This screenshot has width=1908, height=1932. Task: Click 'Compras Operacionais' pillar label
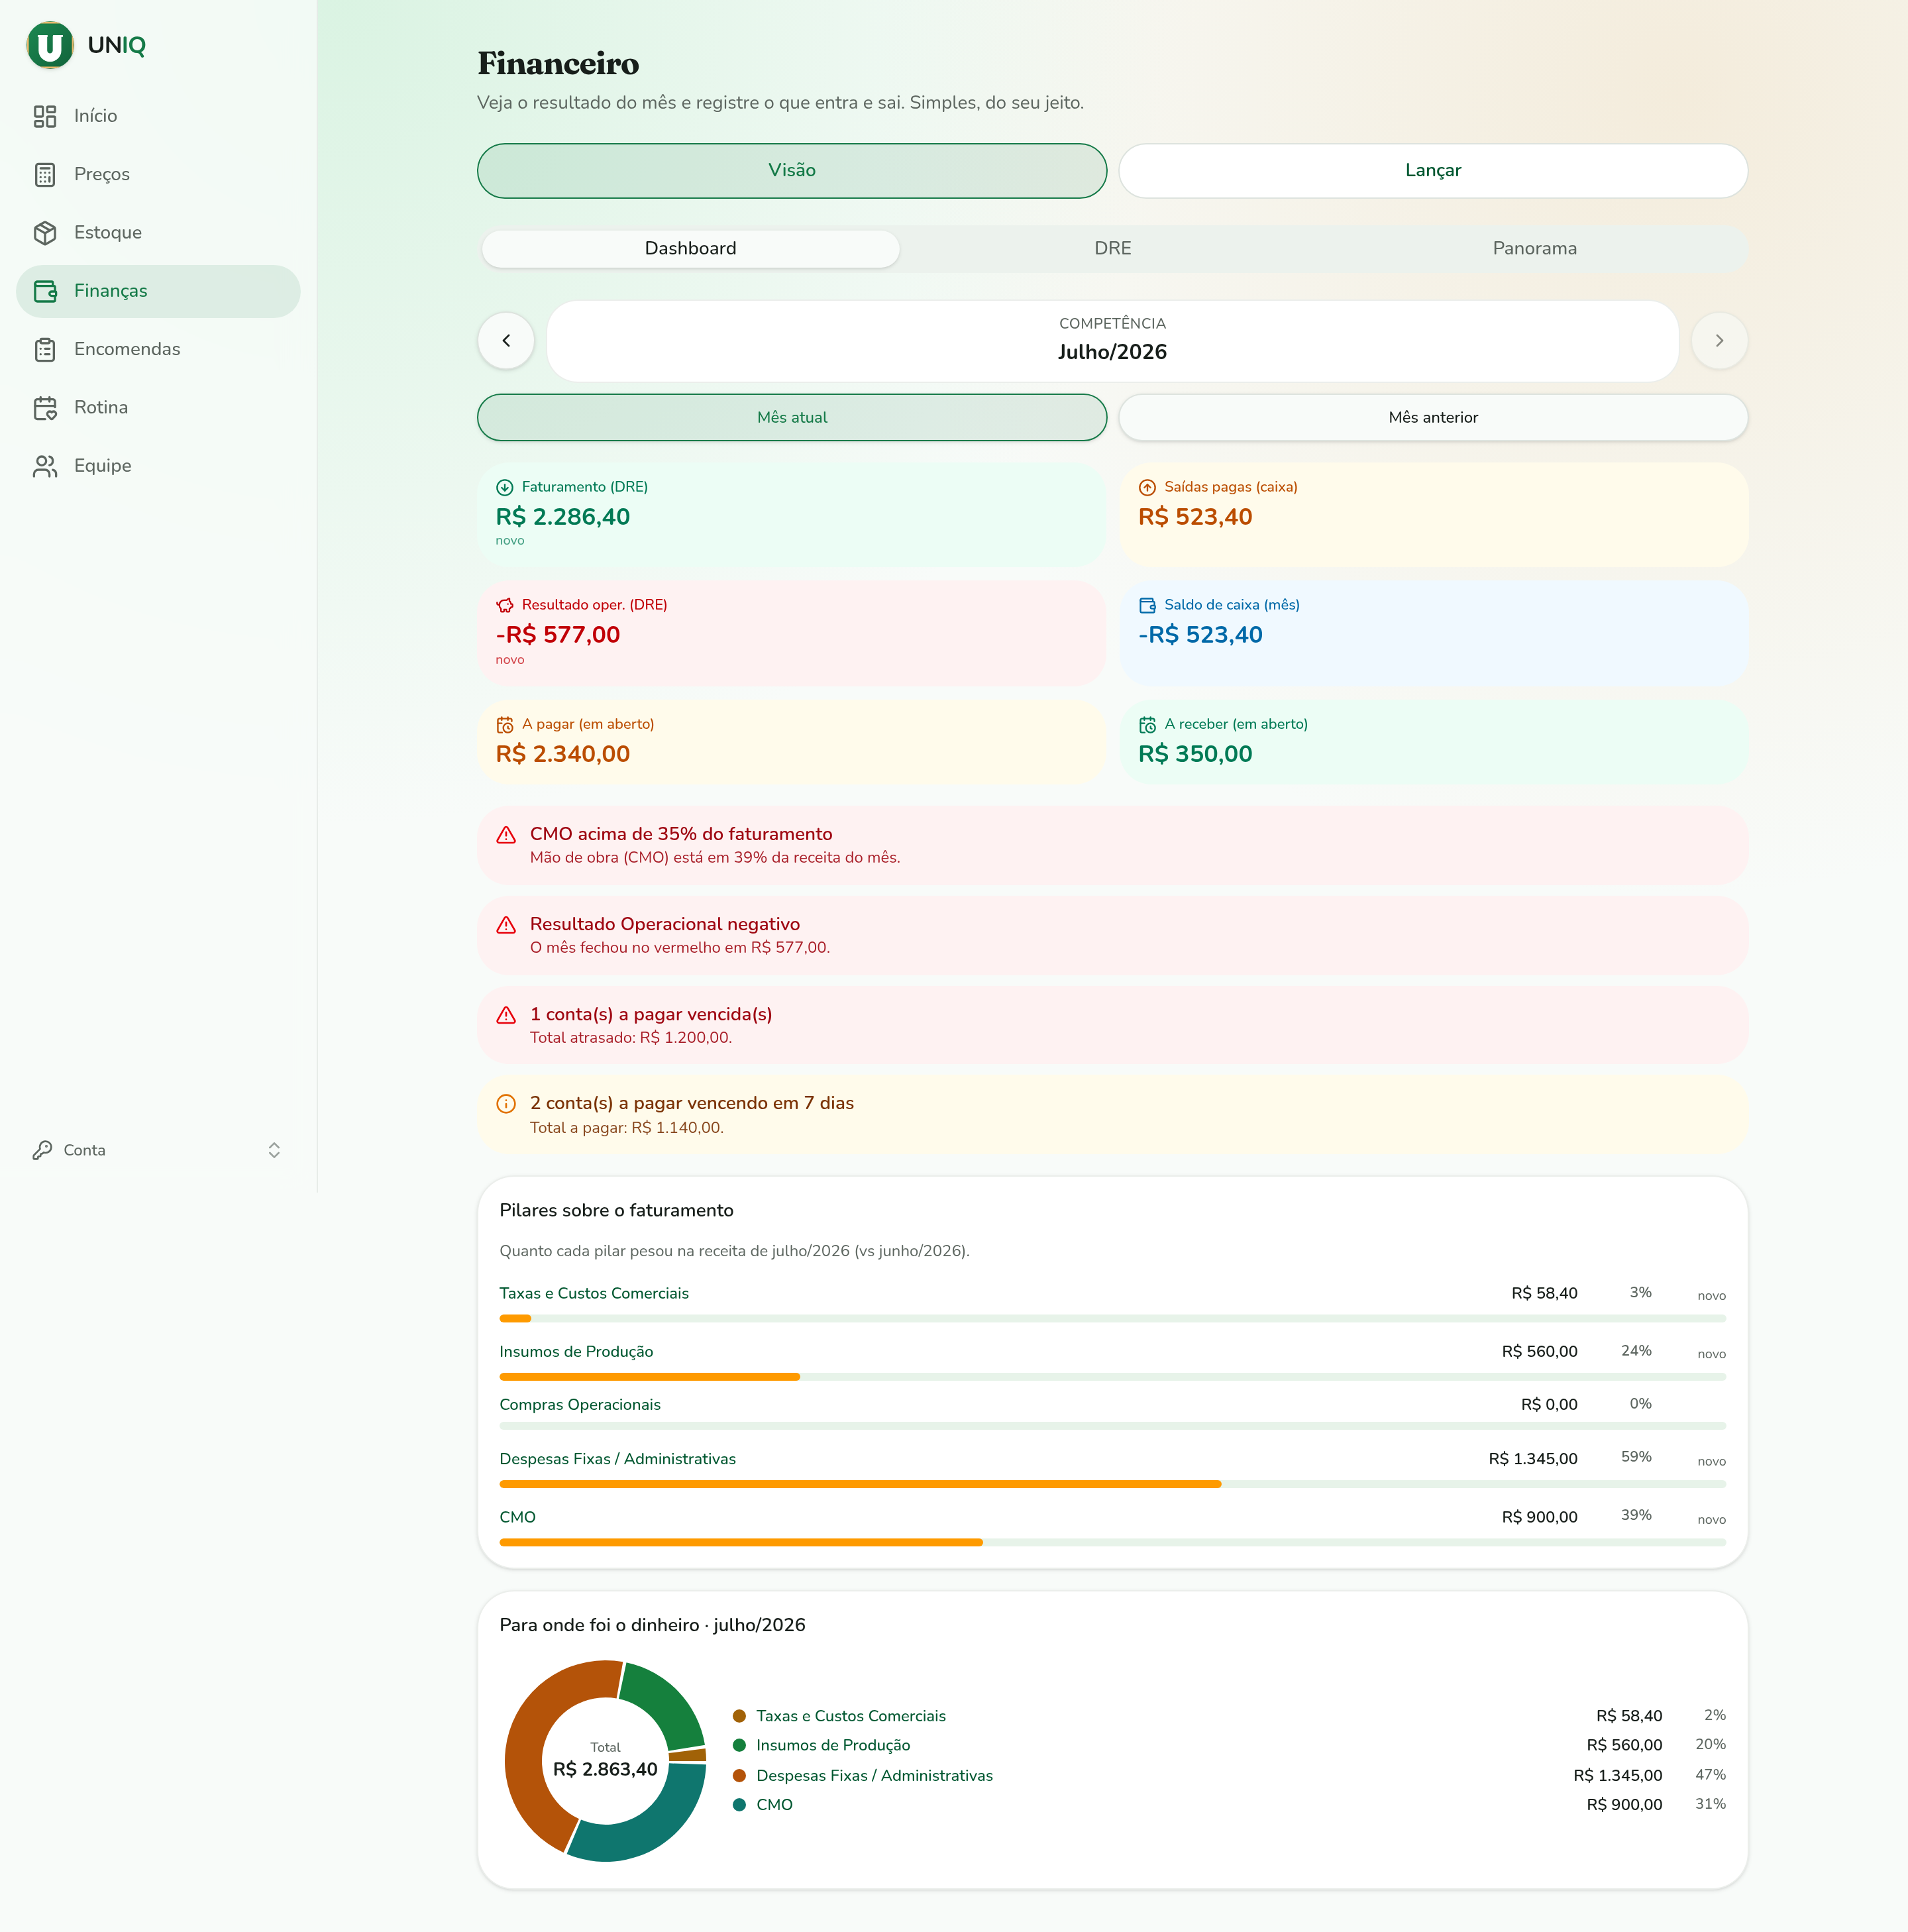[x=580, y=1405]
